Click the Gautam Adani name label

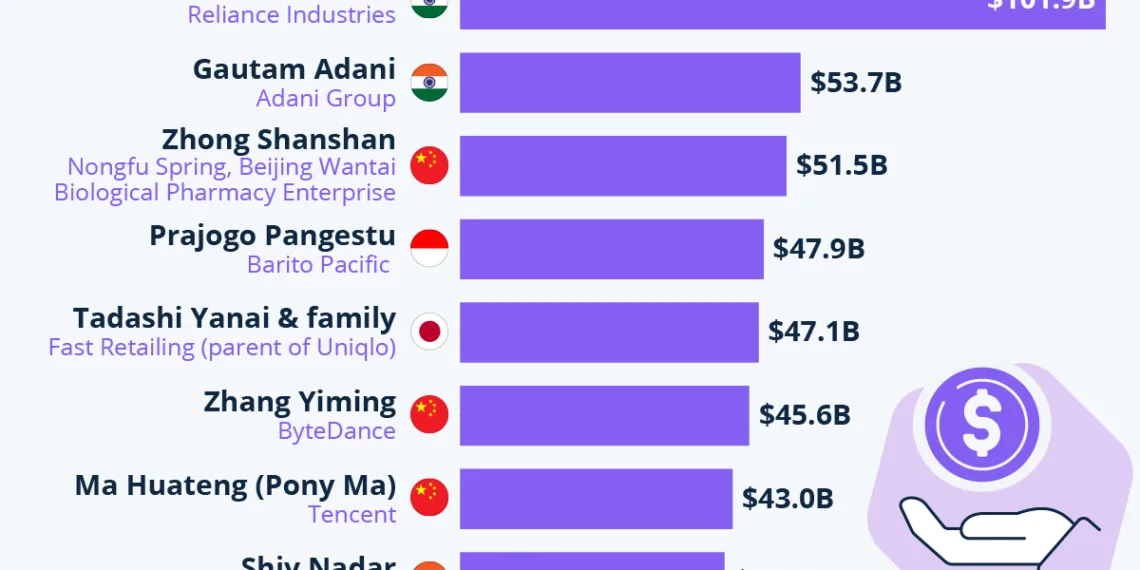click(294, 69)
